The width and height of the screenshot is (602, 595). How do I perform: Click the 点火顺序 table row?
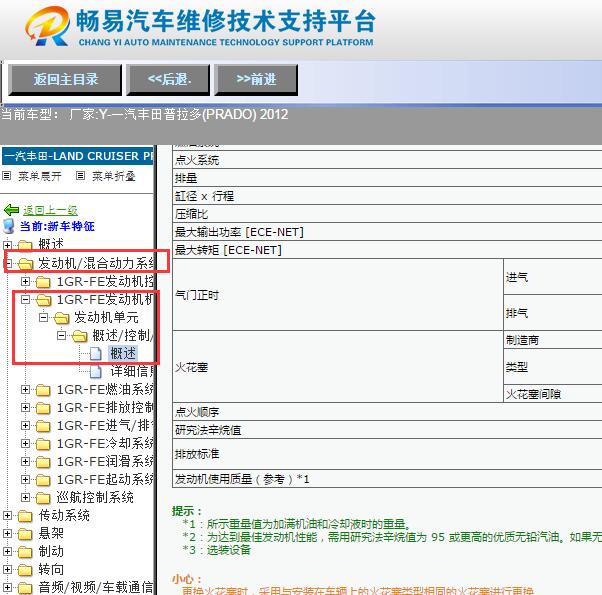(387, 412)
